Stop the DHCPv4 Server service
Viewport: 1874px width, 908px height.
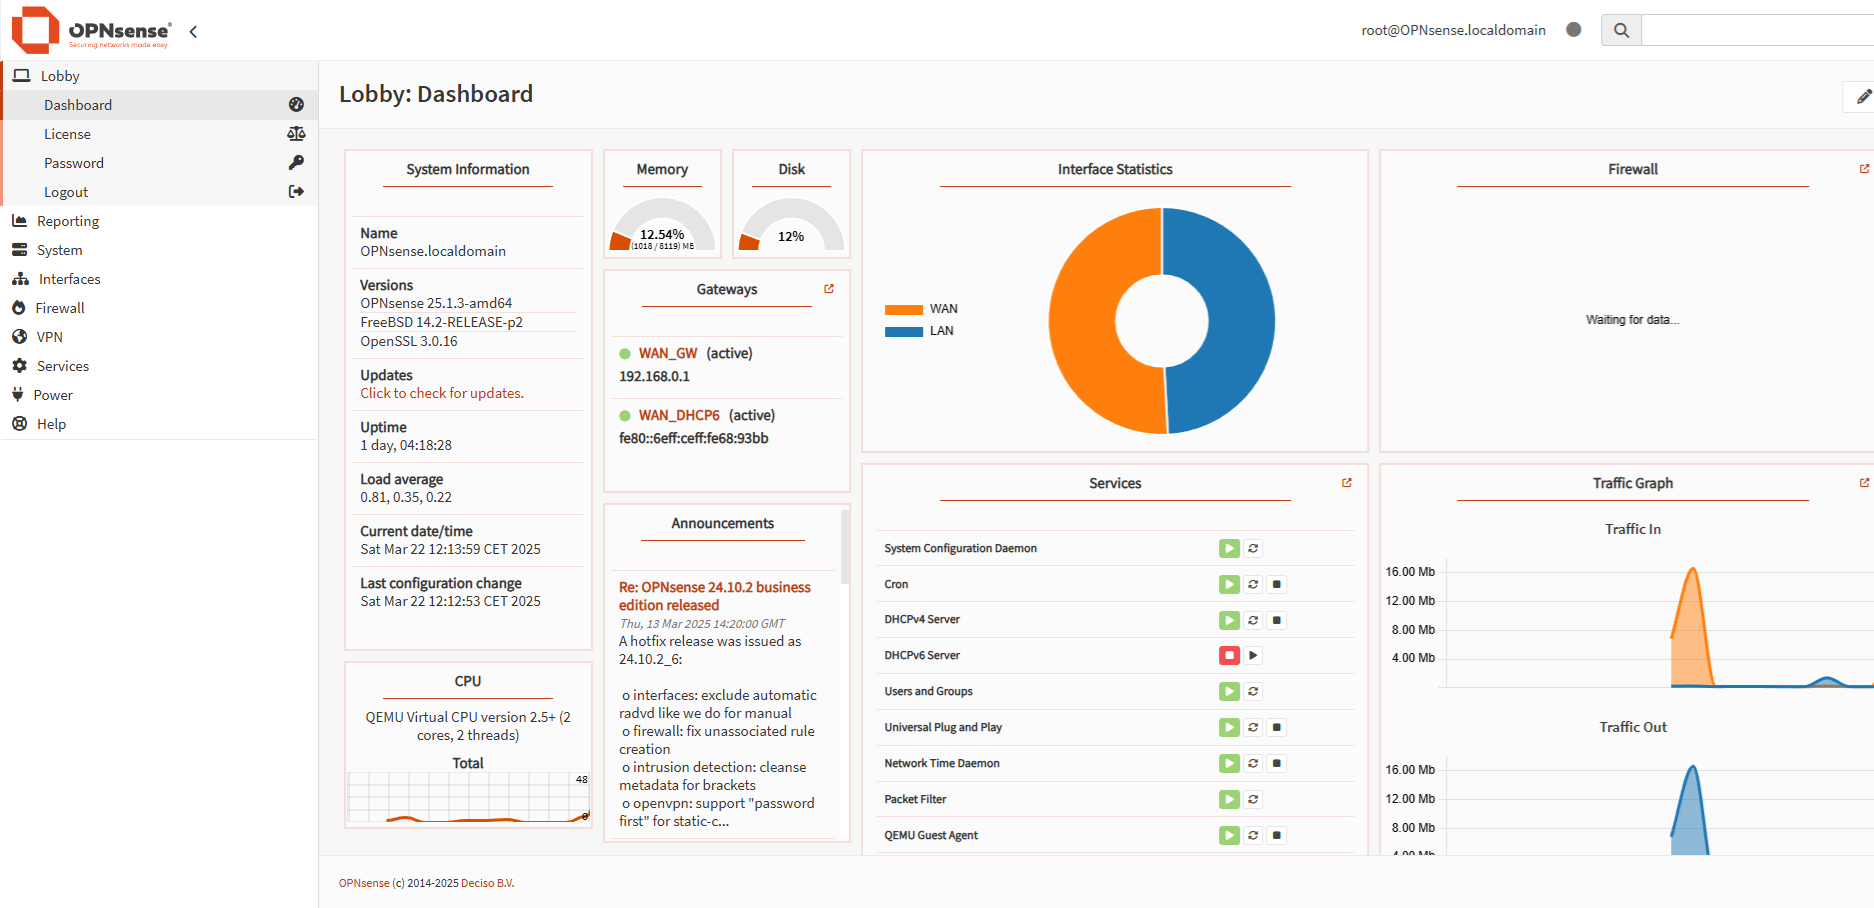click(x=1277, y=620)
